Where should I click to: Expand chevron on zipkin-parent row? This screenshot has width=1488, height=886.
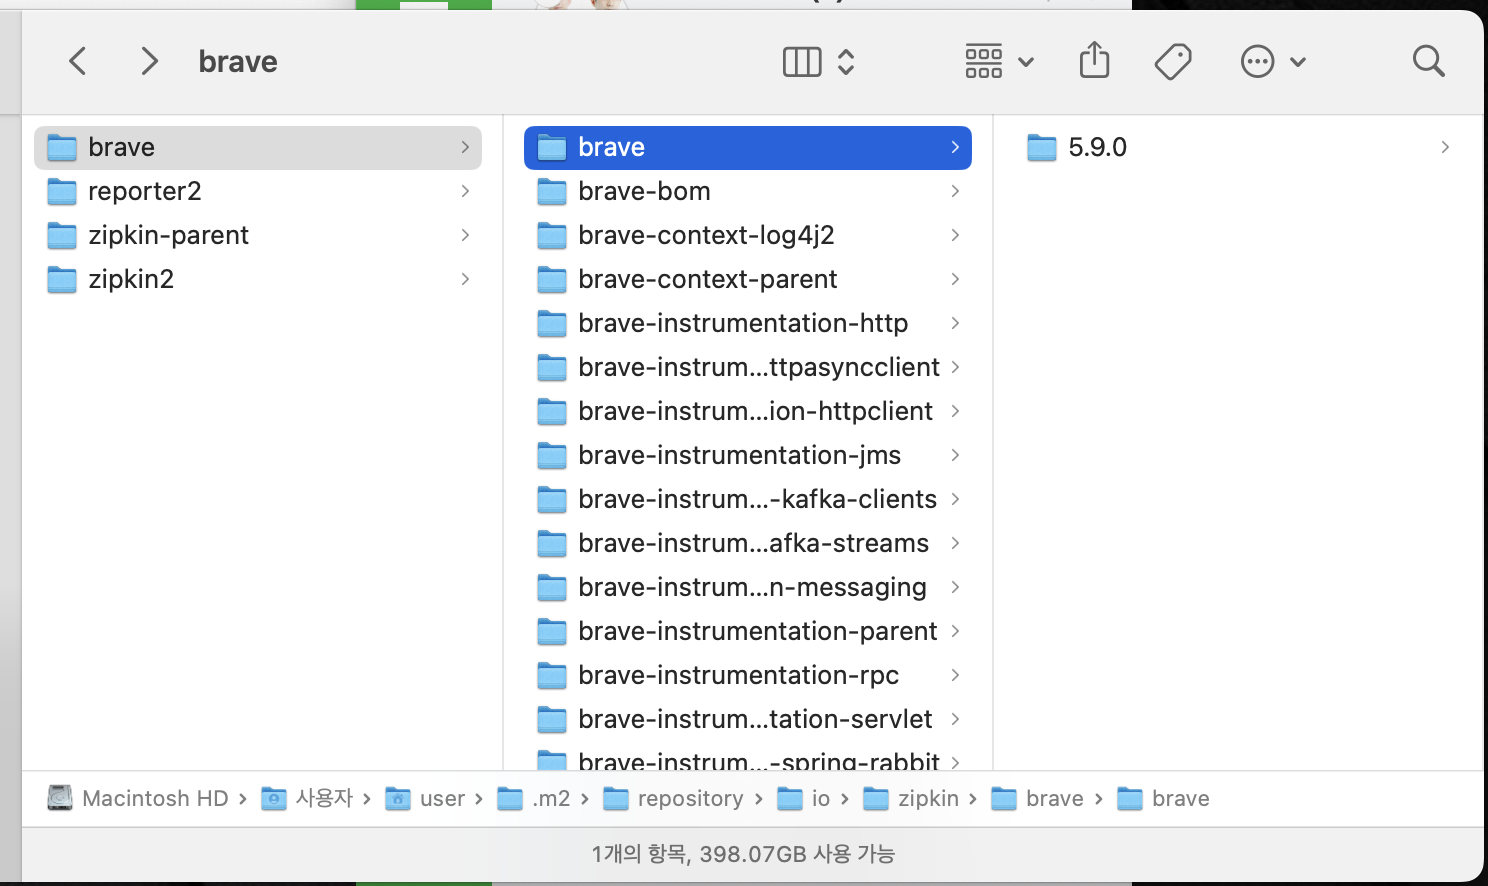pos(465,235)
